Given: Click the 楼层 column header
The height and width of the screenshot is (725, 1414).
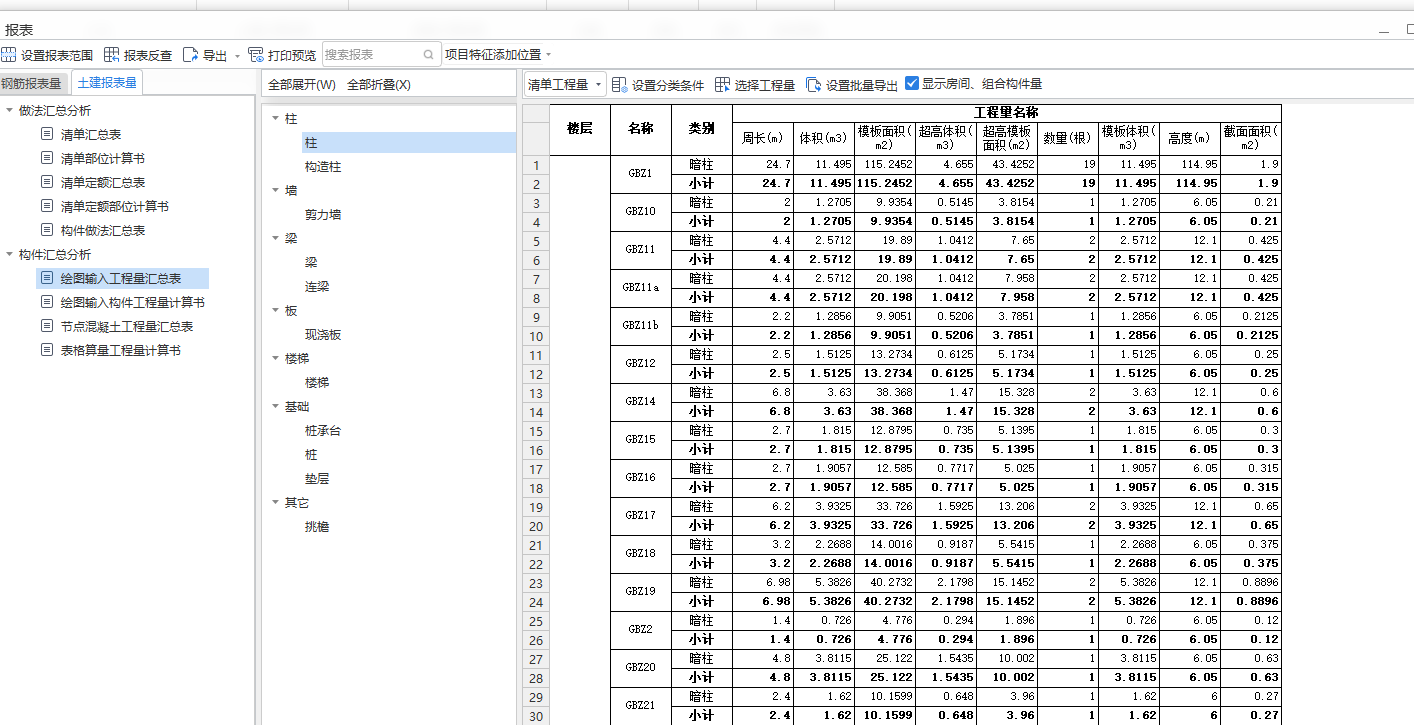Looking at the screenshot, I should pos(580,128).
